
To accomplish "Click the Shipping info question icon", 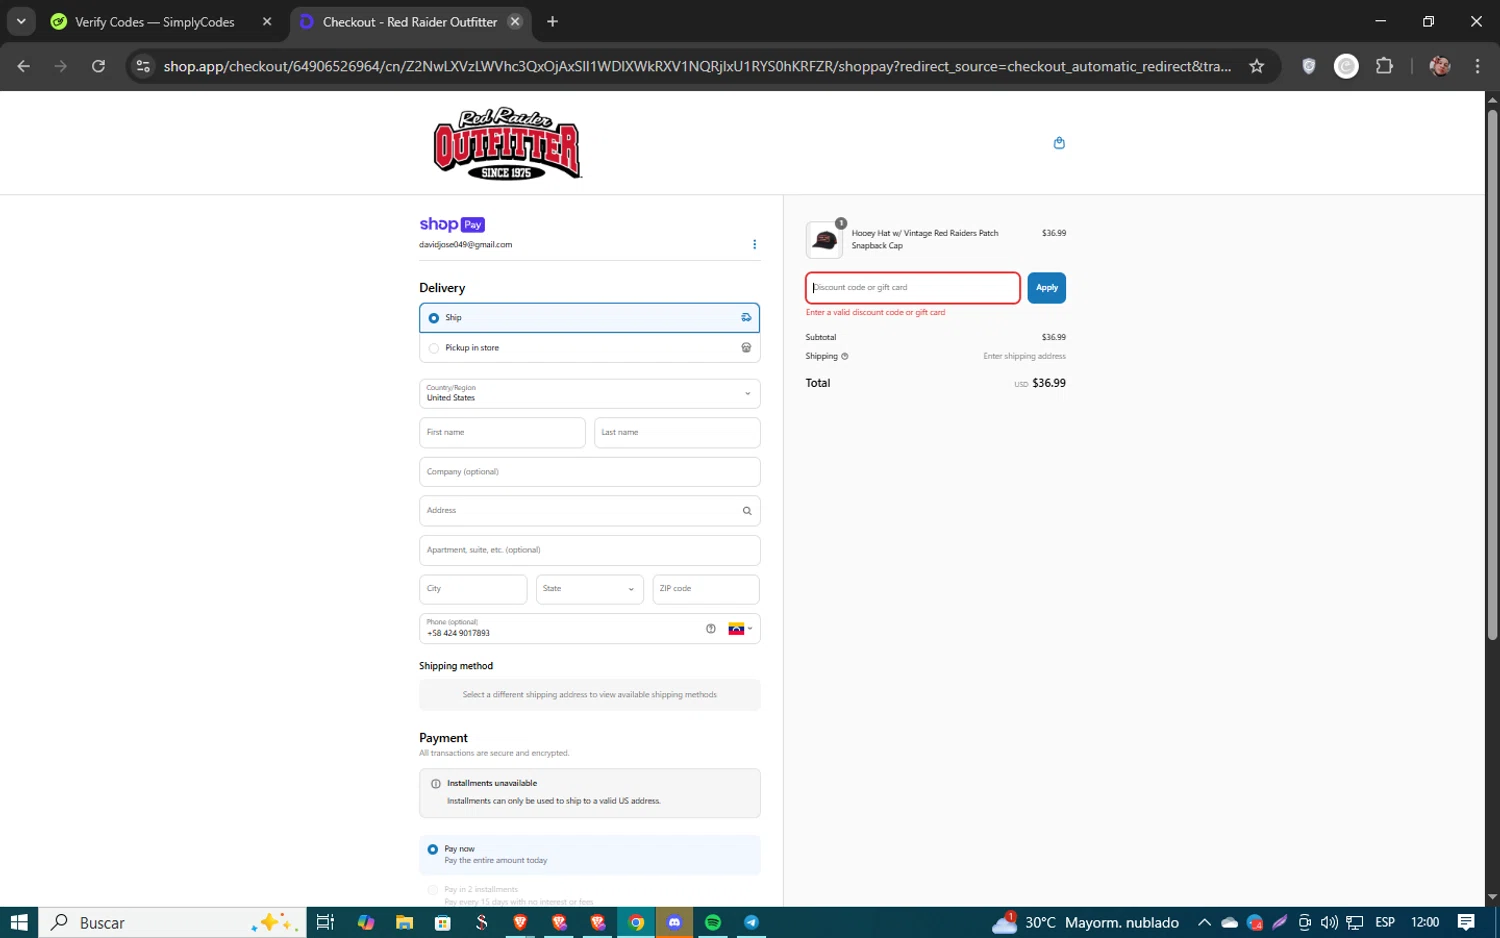I will coord(844,356).
